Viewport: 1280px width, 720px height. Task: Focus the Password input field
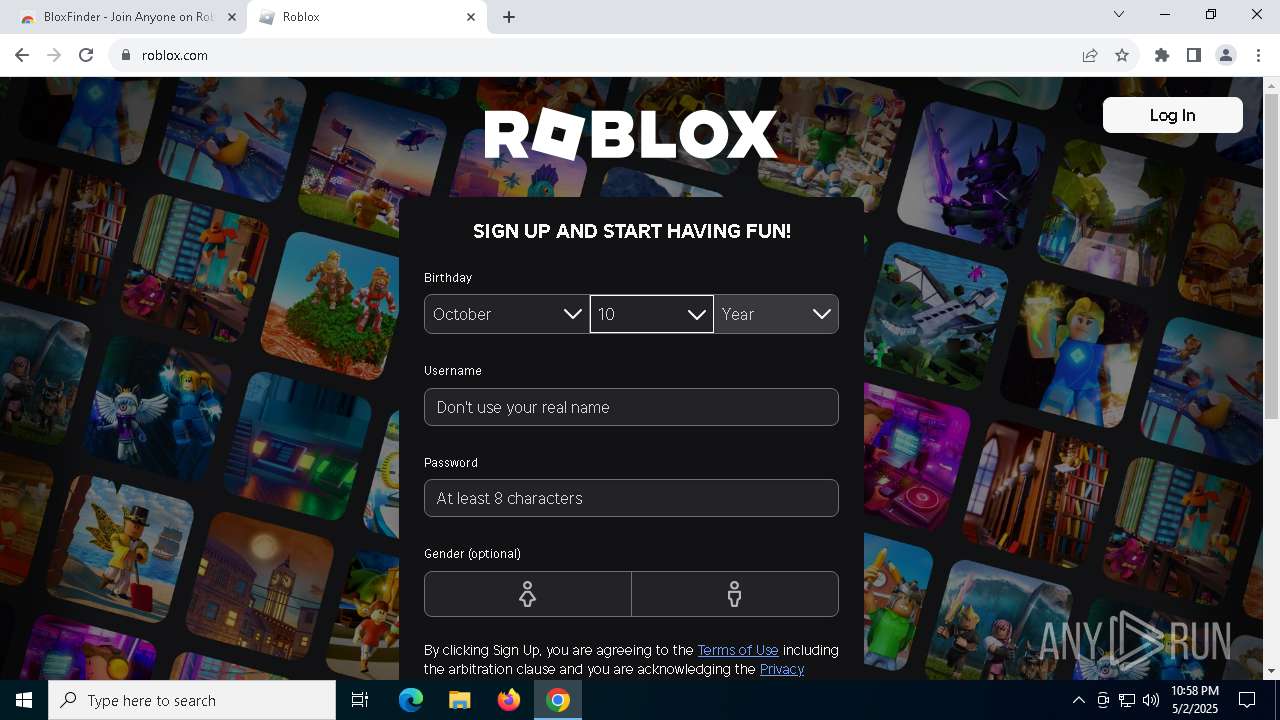(631, 498)
